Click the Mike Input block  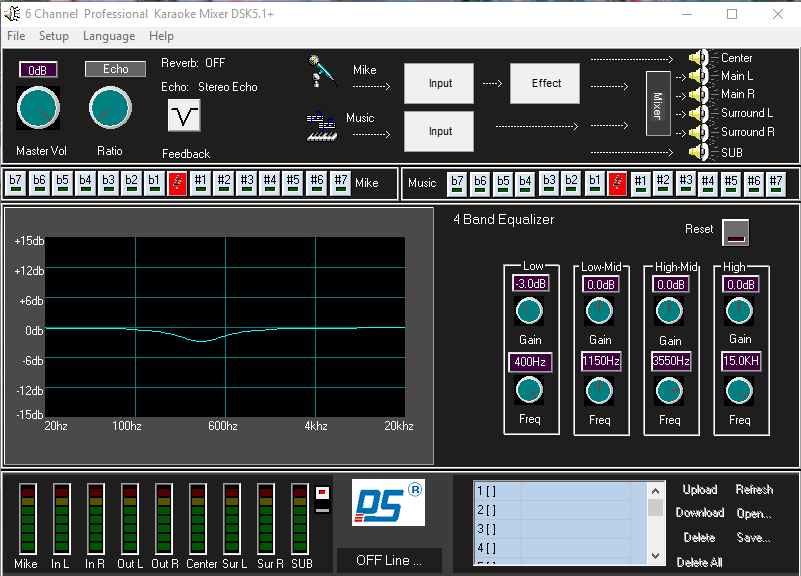[x=439, y=83]
